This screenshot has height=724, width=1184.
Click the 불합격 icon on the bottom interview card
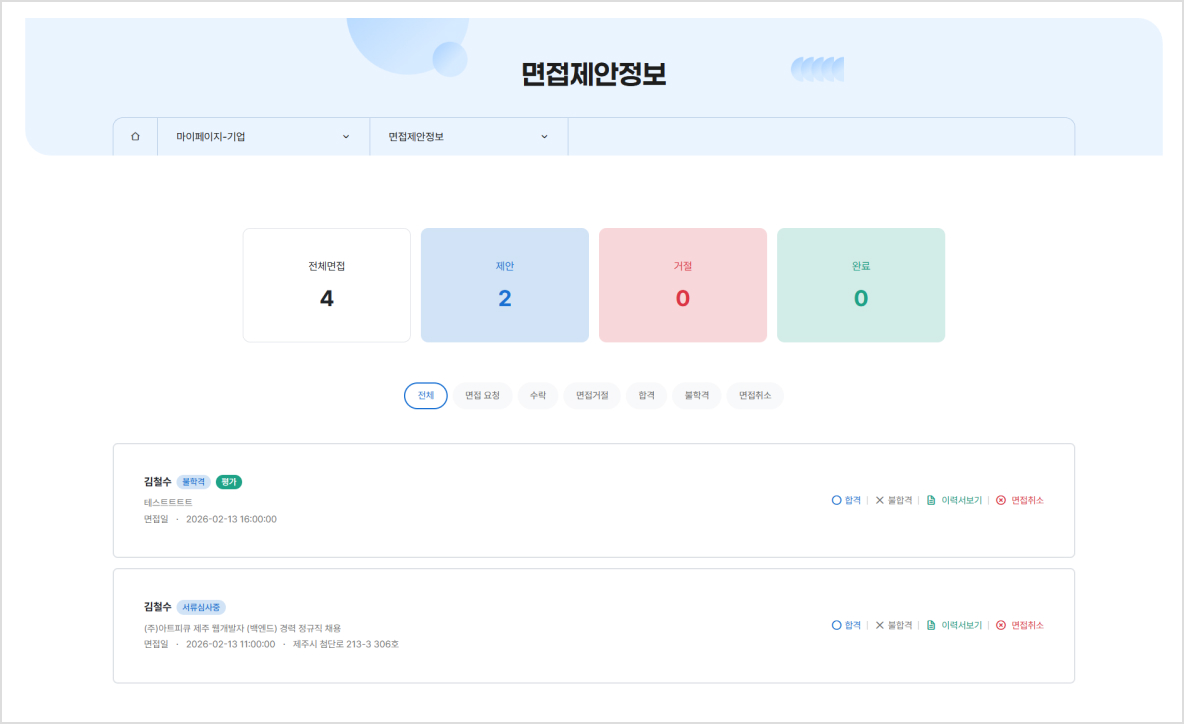880,625
